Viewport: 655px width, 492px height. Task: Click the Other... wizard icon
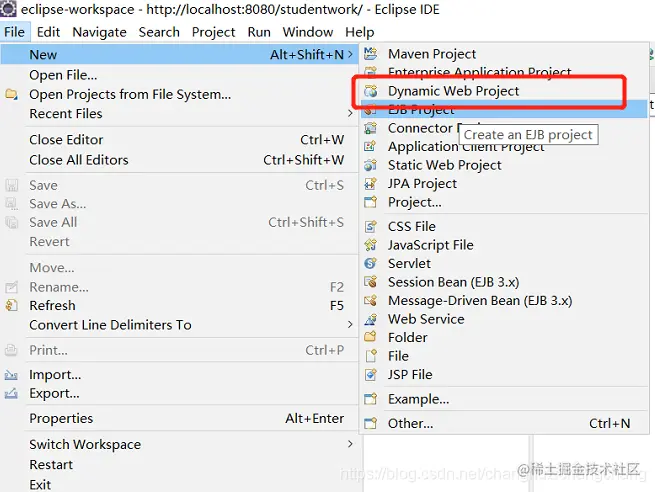371,423
